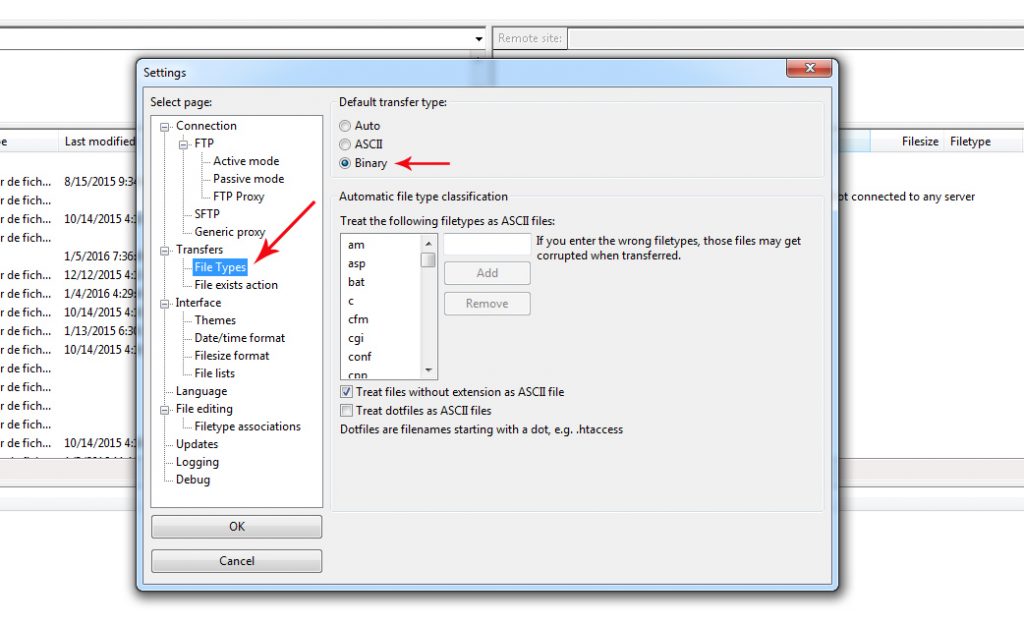Collapse the FTP tree node

(184, 144)
